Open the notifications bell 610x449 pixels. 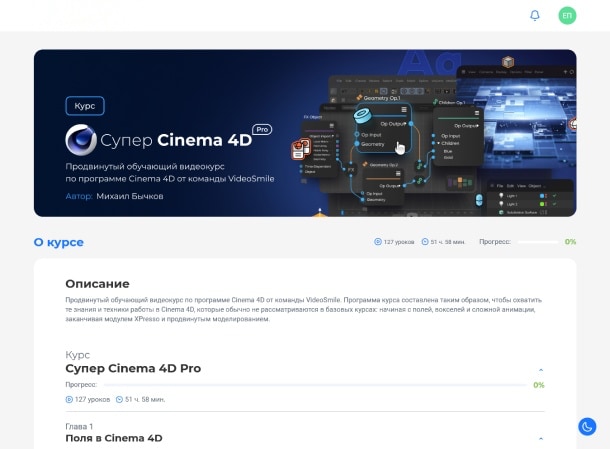pos(535,15)
